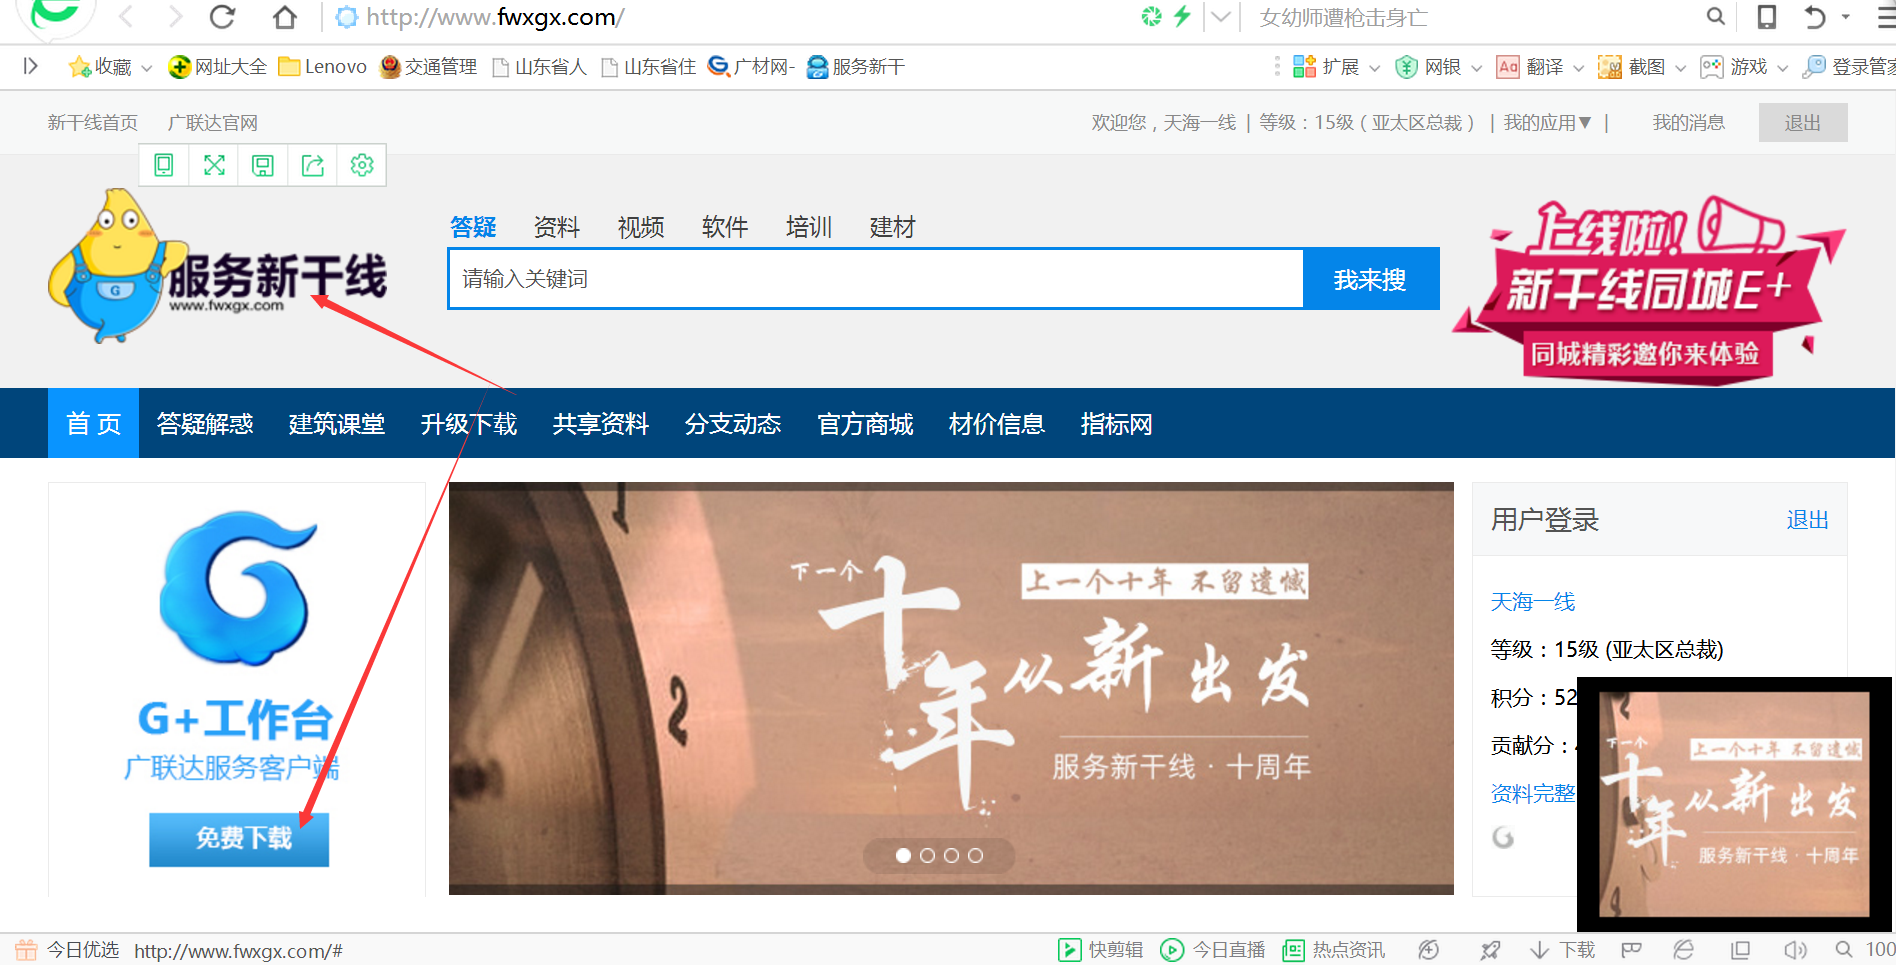Go to browser home page icon
This screenshot has width=1896, height=965.
(x=285, y=17)
